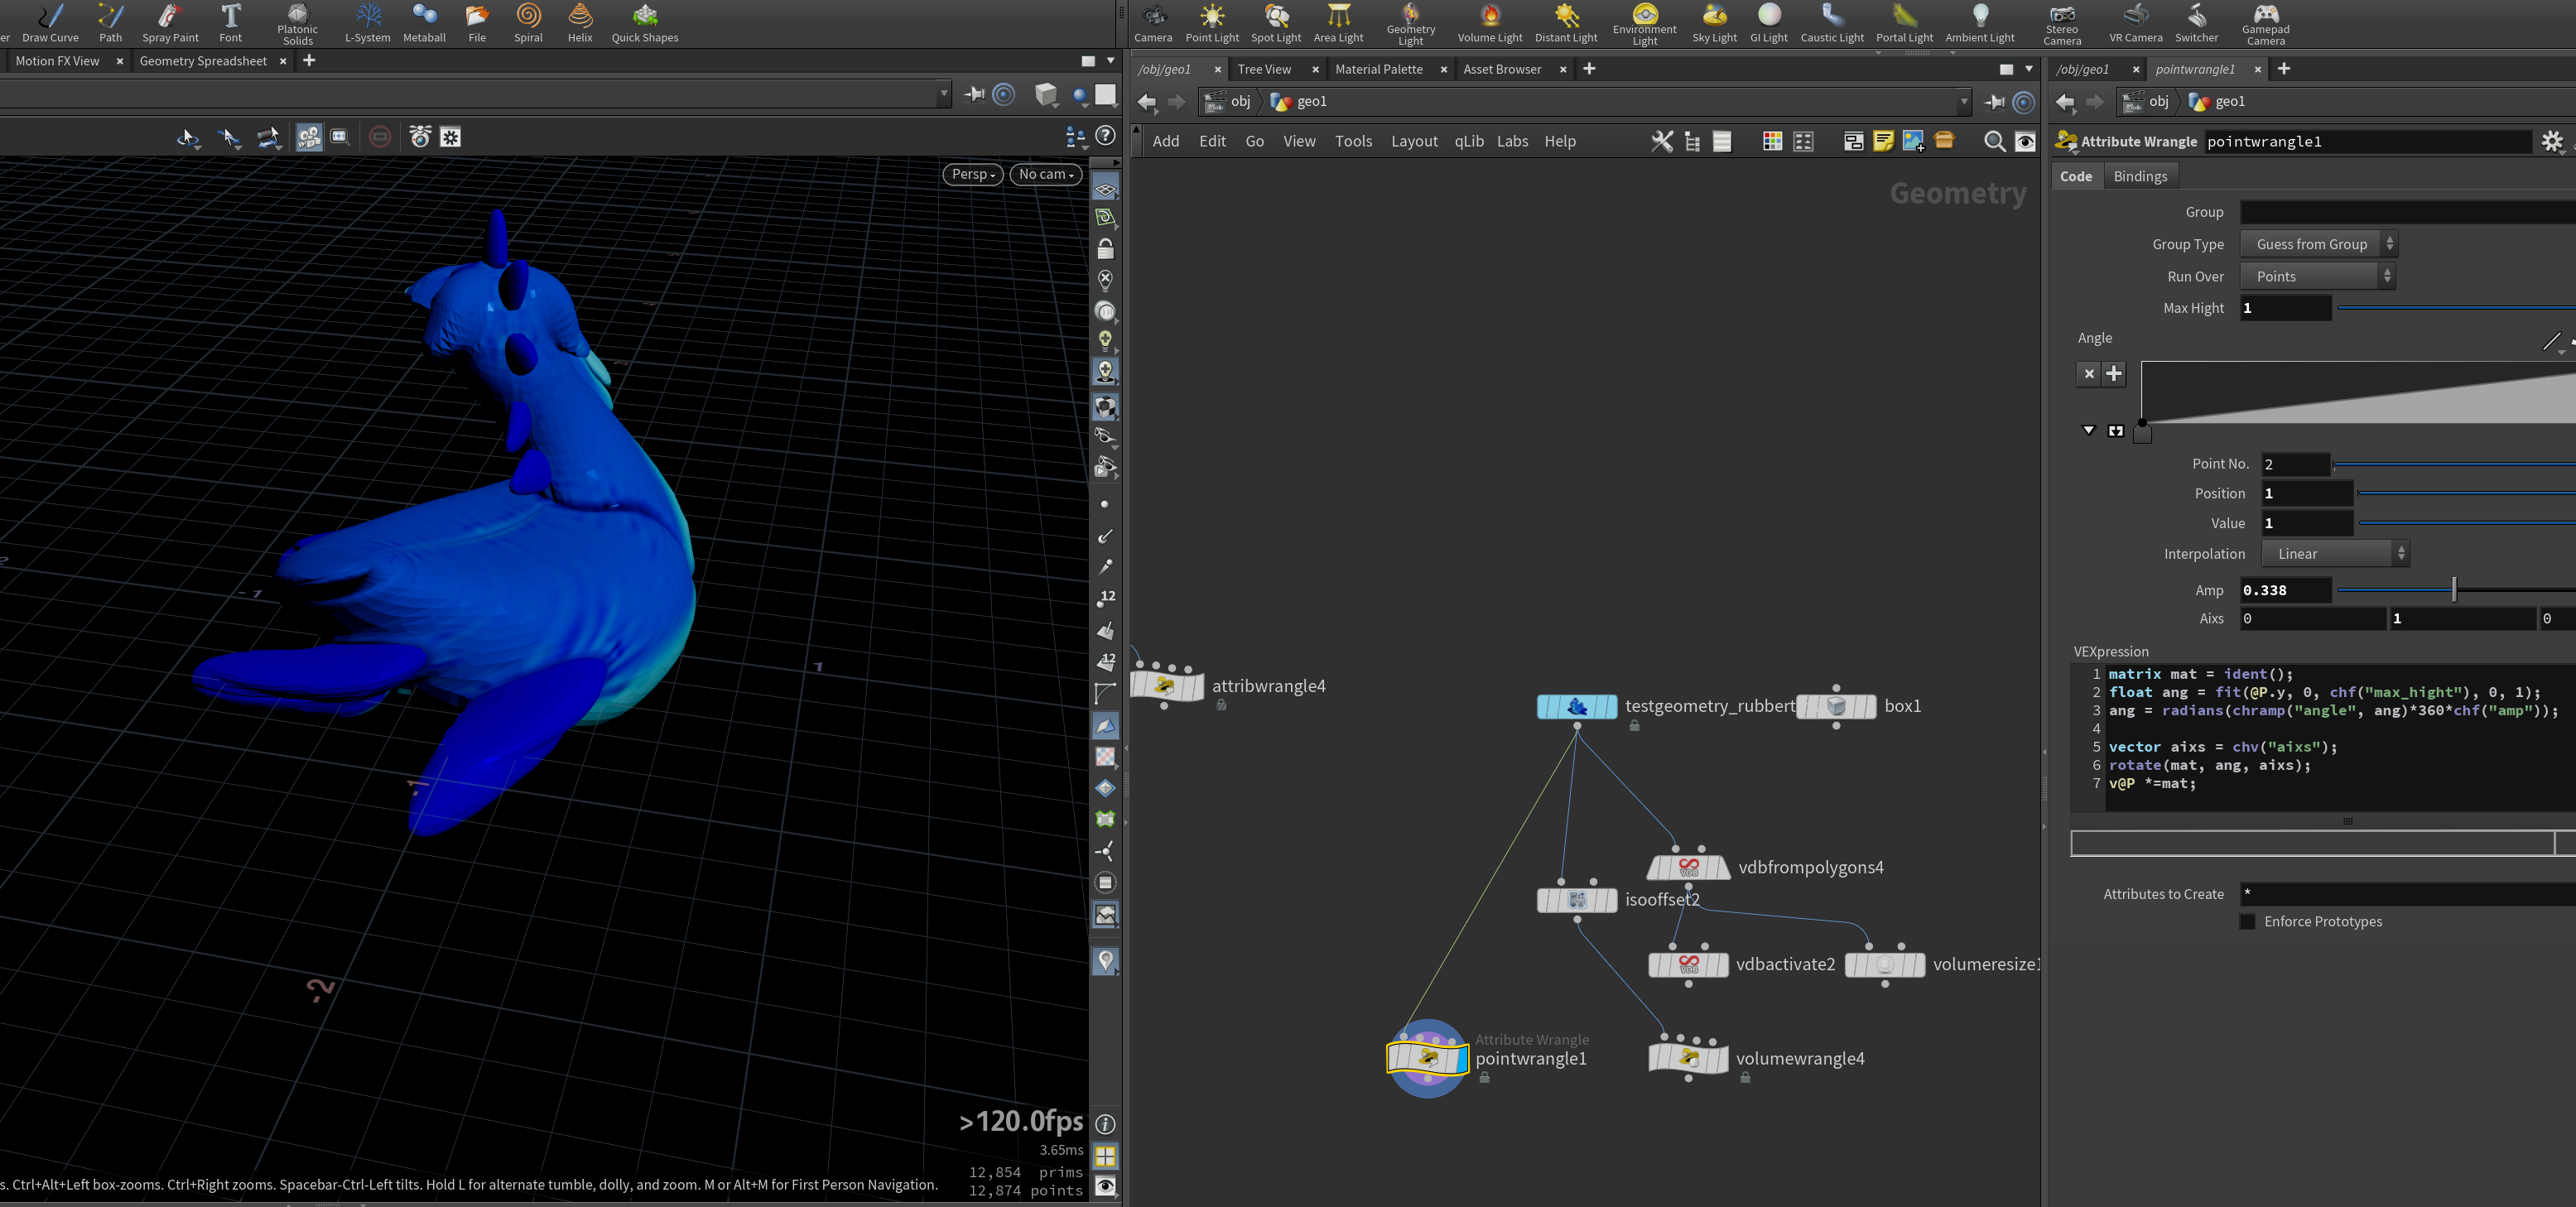Click the Helix shelf tool

tap(580, 23)
